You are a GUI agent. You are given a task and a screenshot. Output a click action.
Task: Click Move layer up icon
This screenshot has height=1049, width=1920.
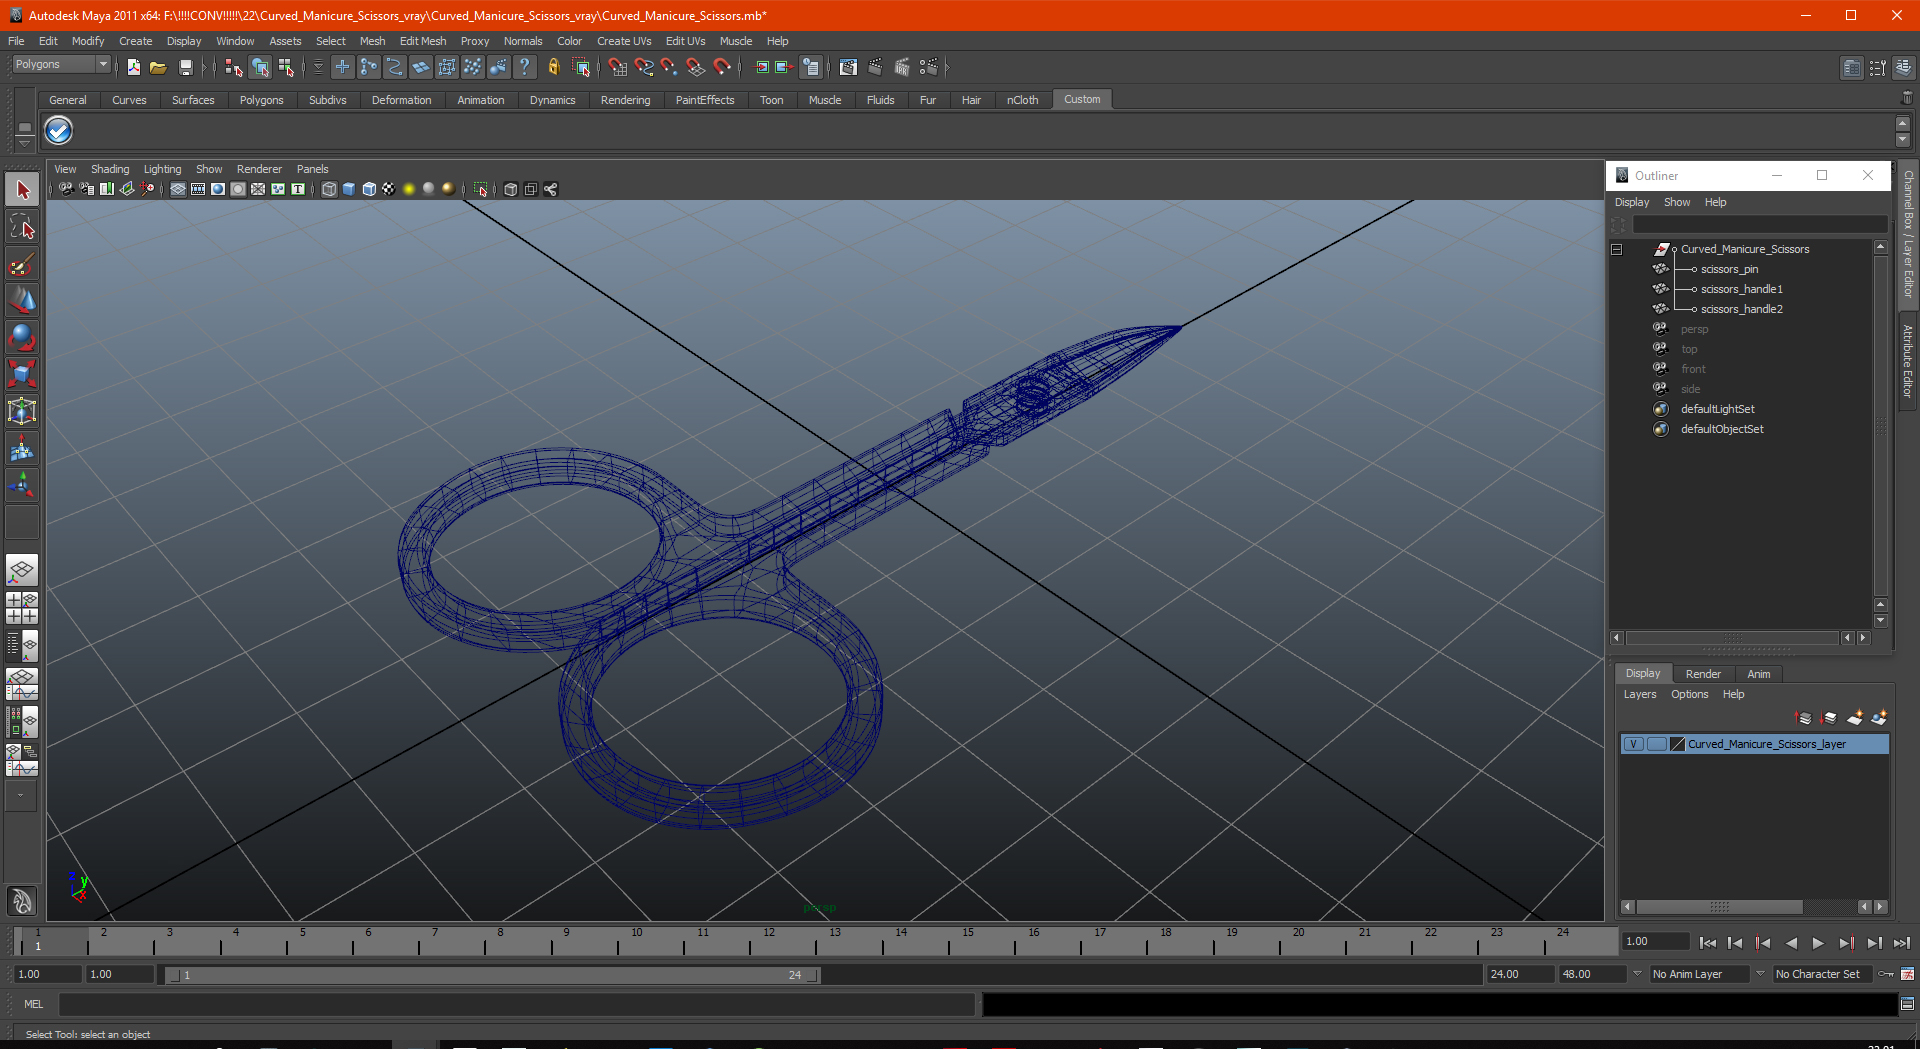tap(1804, 718)
